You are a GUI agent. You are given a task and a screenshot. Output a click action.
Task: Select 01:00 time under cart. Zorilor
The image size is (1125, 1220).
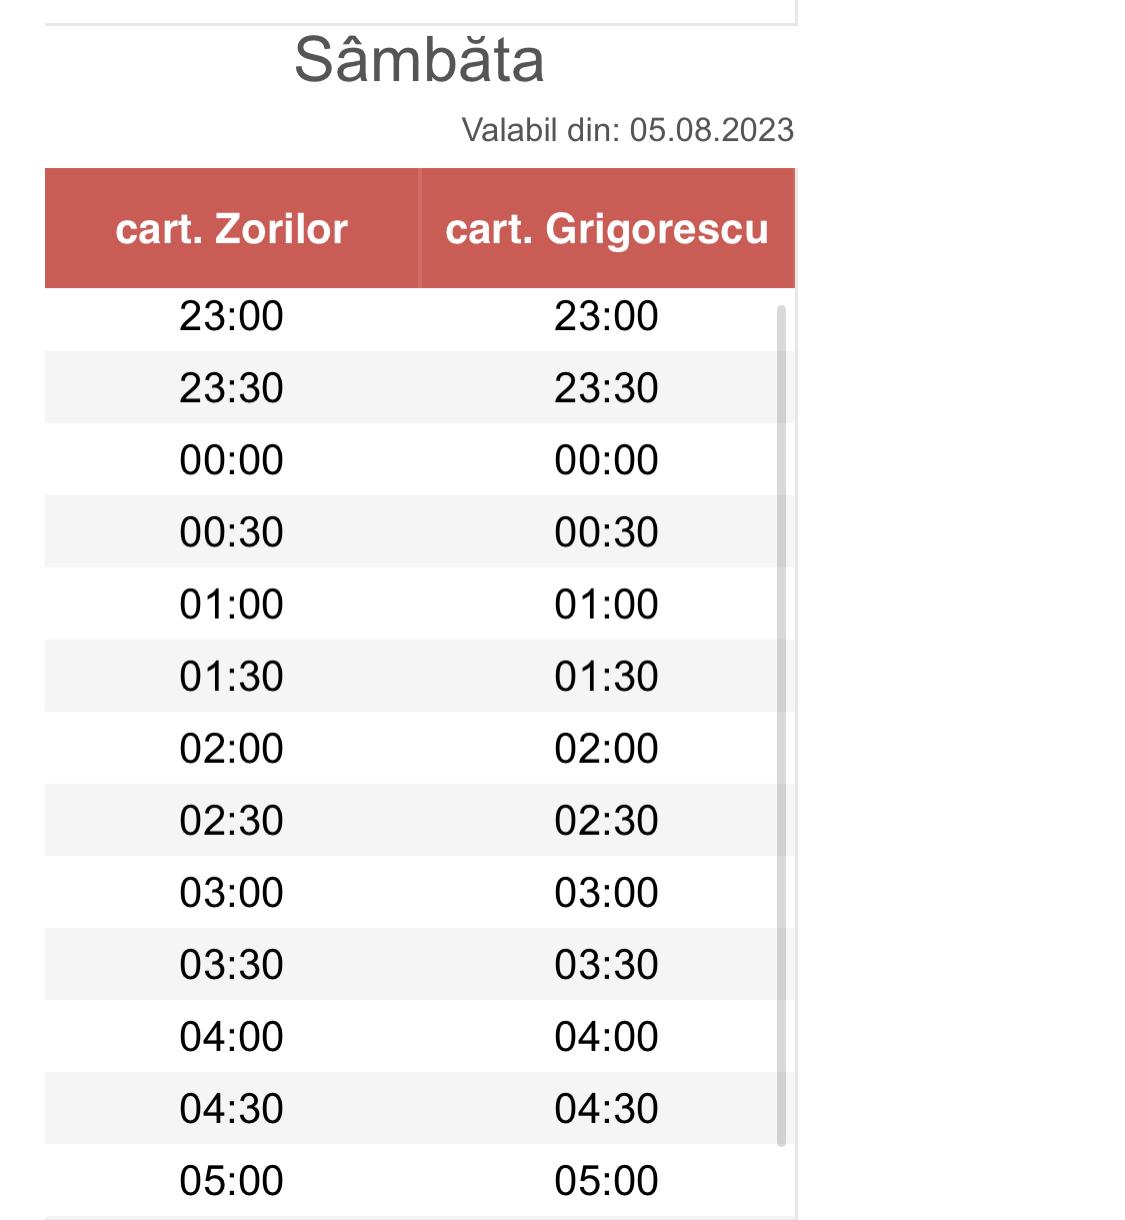(x=231, y=604)
